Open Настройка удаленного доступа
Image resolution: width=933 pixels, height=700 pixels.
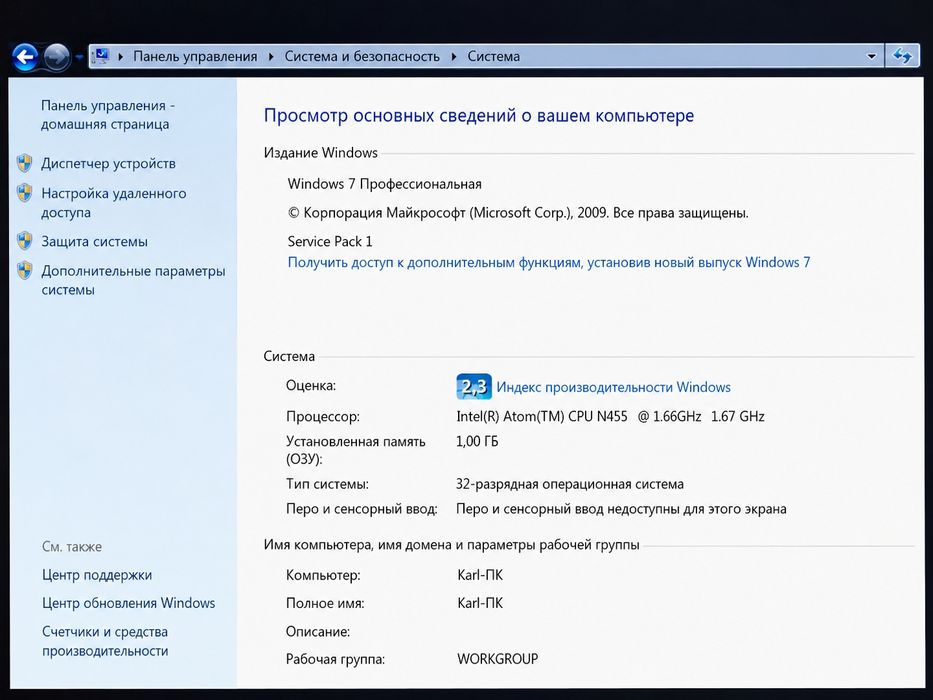(x=114, y=203)
